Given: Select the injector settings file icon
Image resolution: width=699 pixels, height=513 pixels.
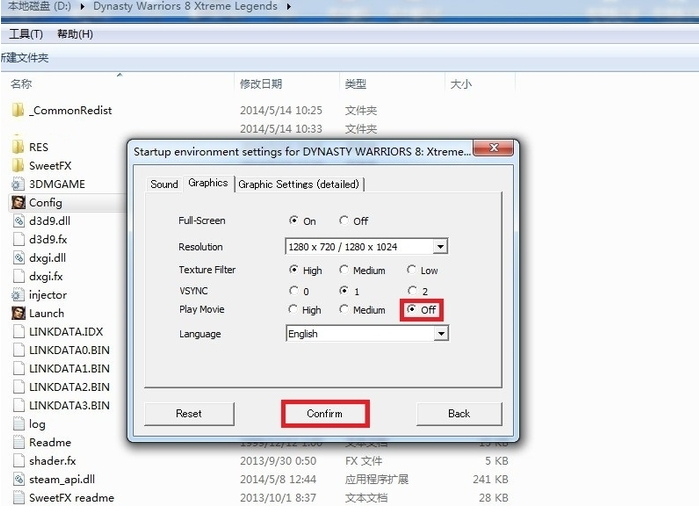Looking at the screenshot, I should tap(18, 295).
